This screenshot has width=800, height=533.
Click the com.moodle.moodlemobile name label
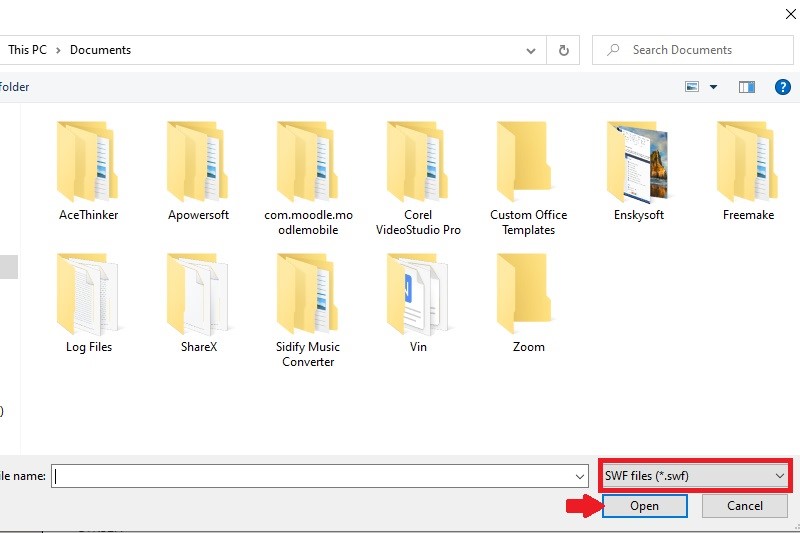(308, 222)
